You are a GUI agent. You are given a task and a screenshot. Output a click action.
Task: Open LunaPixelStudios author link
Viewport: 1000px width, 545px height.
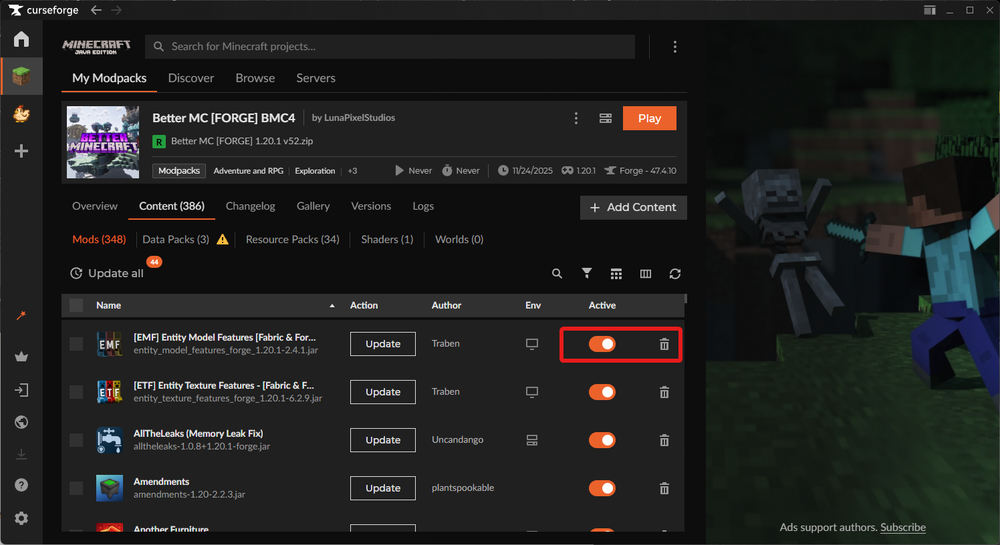pos(360,118)
